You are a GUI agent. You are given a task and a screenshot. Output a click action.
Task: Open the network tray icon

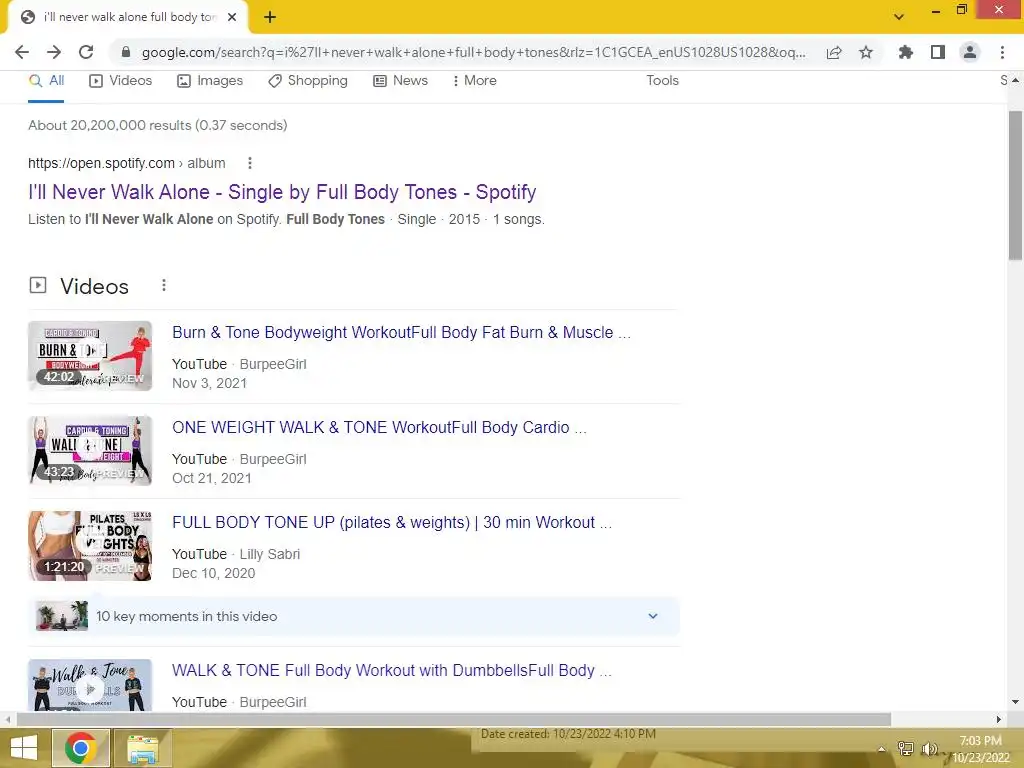(x=906, y=749)
